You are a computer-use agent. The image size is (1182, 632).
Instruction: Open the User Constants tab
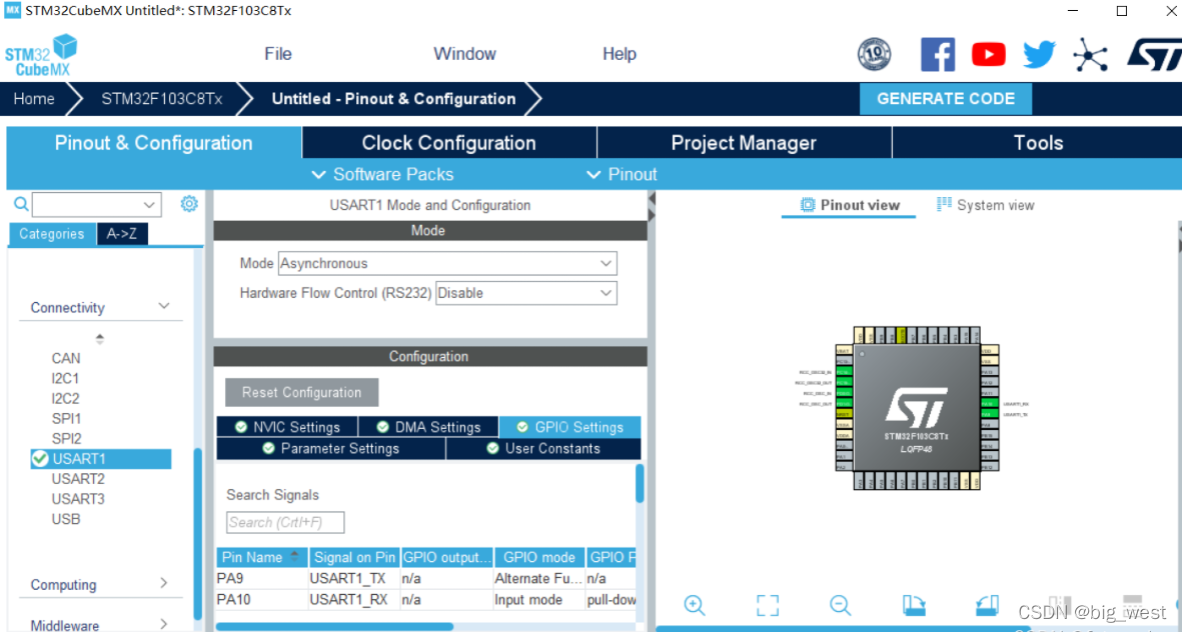point(544,448)
